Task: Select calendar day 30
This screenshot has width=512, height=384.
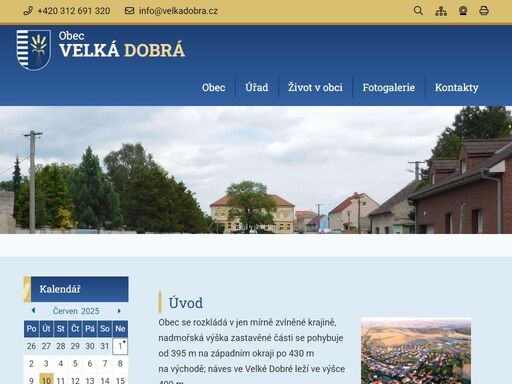Action: pyautogui.click(x=90, y=346)
